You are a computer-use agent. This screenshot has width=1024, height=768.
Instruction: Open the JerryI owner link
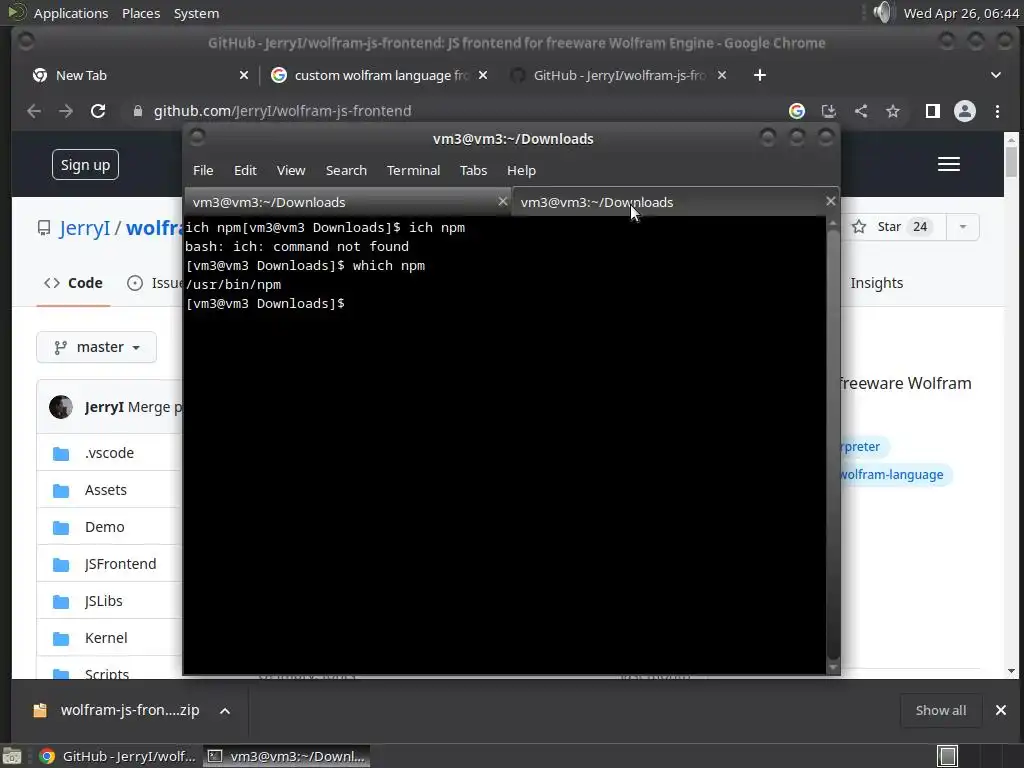84,228
